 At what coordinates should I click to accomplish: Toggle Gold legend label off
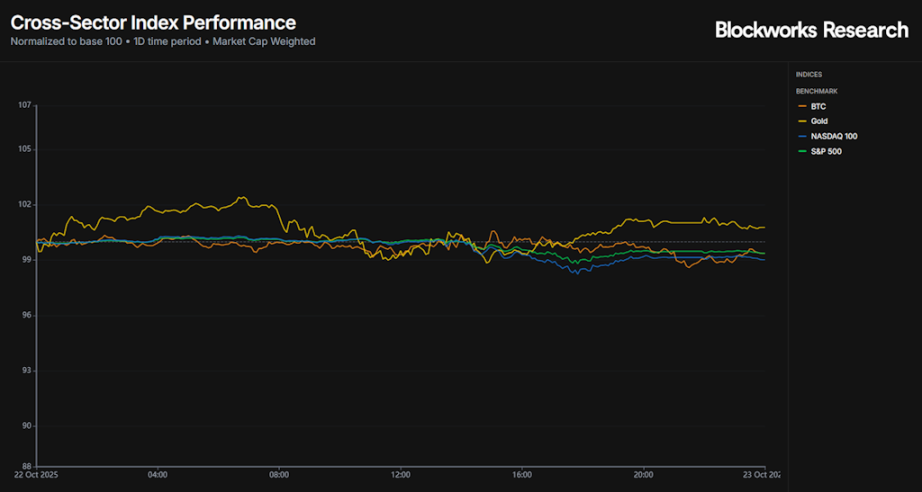820,121
